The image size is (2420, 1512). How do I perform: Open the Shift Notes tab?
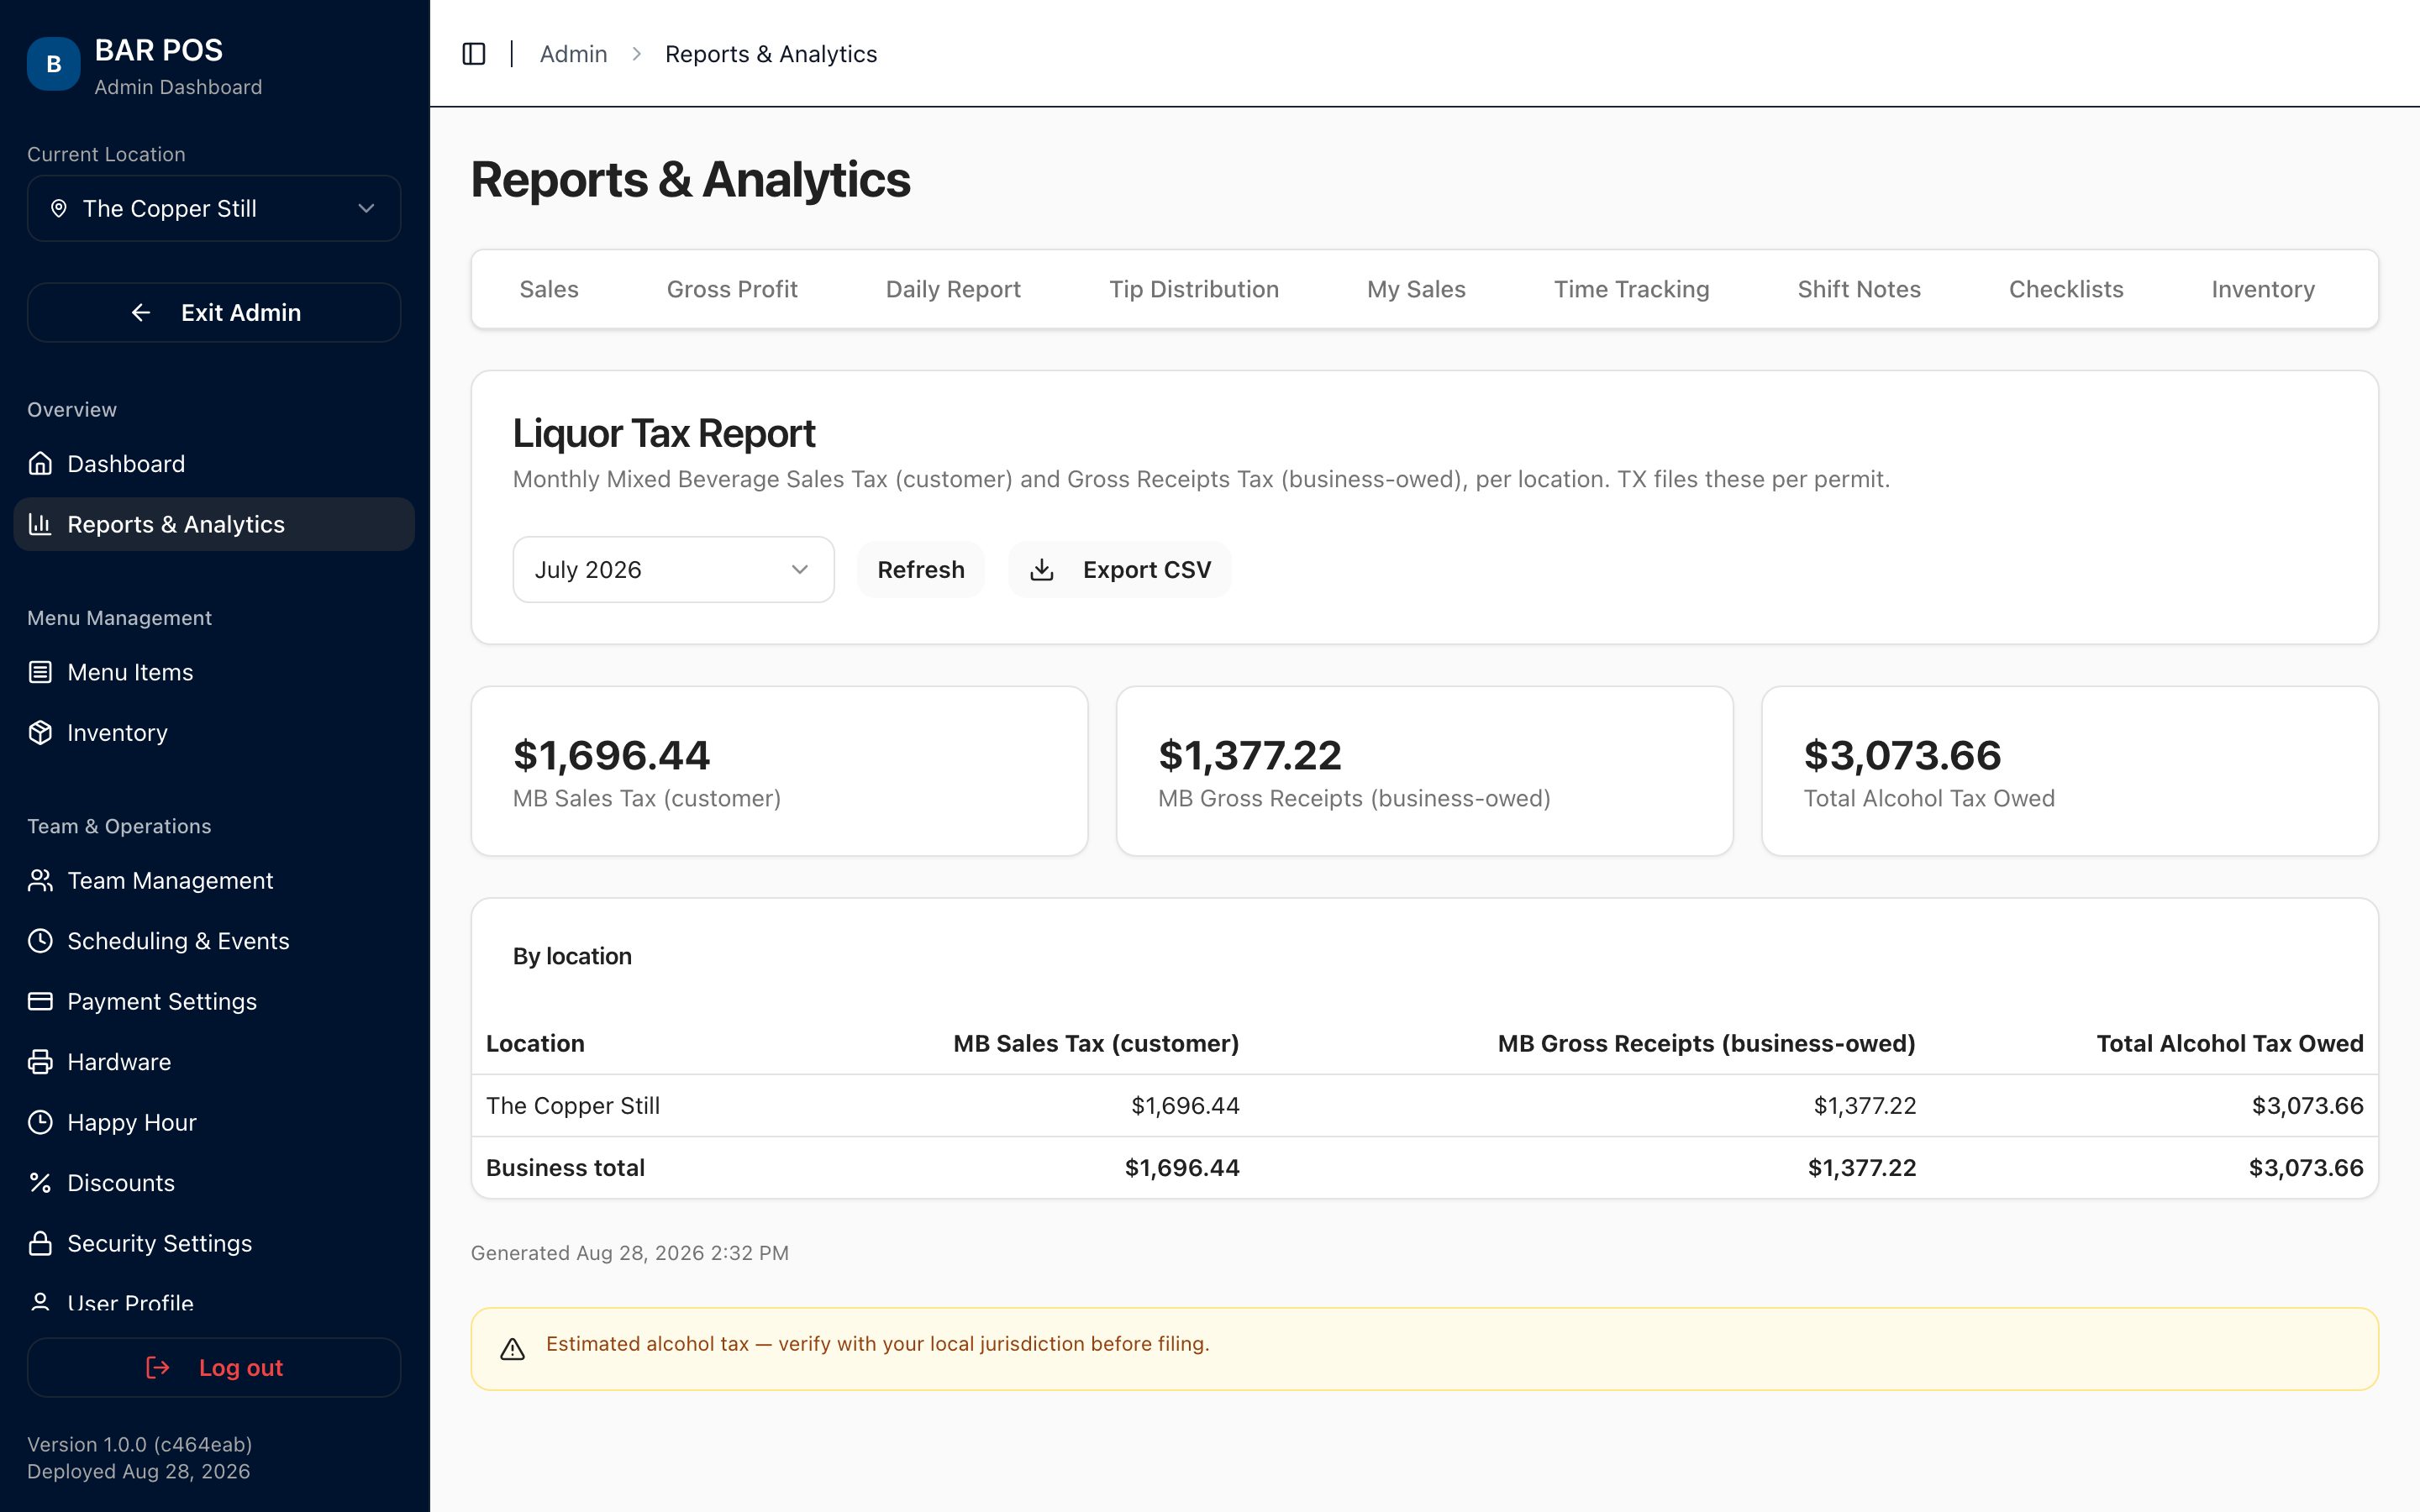coord(1859,289)
